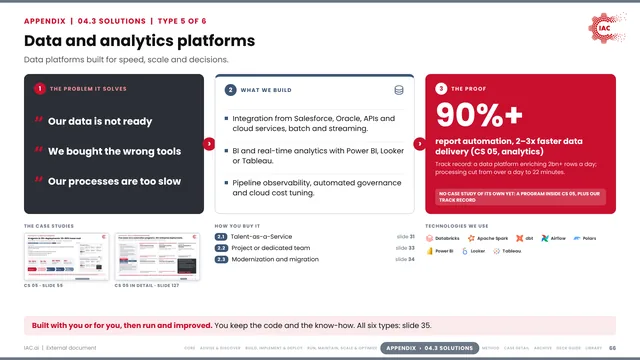Go to the Run, Maintain, Scale & Optimize footer section
Image resolution: width=640 pixels, height=360 pixels.
click(342, 348)
